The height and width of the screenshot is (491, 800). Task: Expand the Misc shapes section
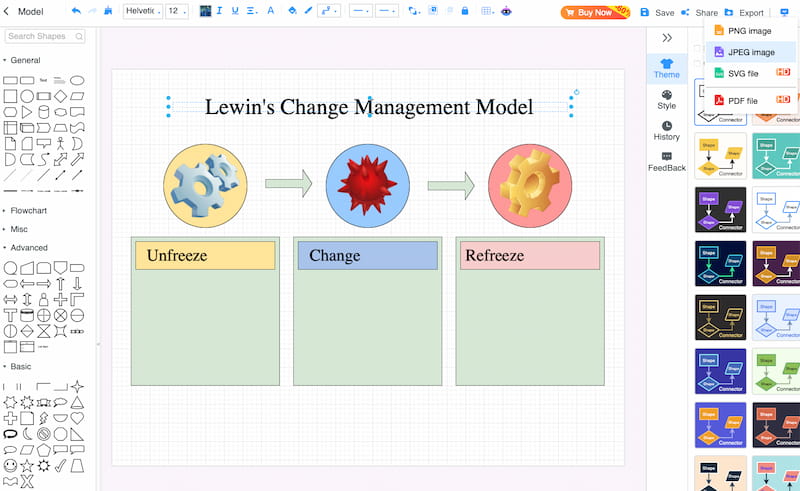pyautogui.click(x=15, y=229)
